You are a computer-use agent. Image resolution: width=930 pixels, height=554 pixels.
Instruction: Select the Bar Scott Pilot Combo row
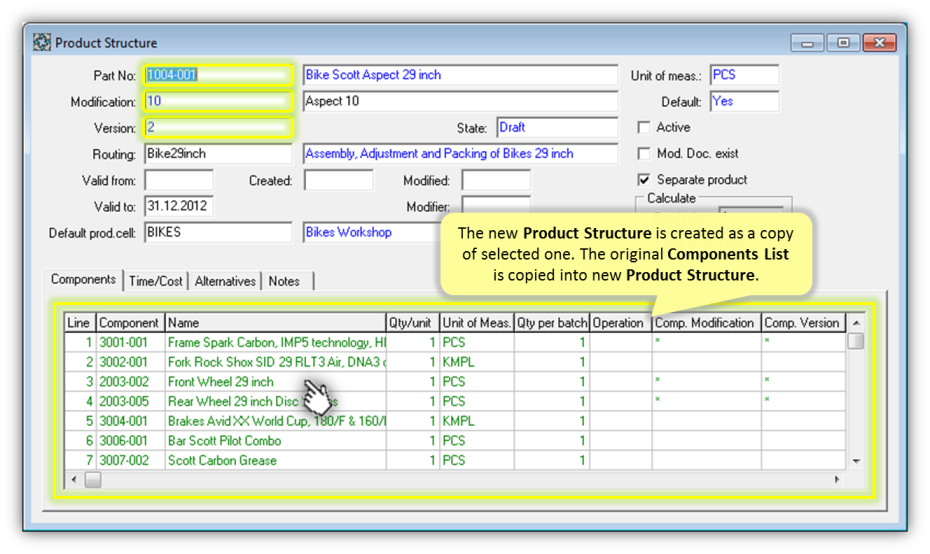click(x=455, y=441)
